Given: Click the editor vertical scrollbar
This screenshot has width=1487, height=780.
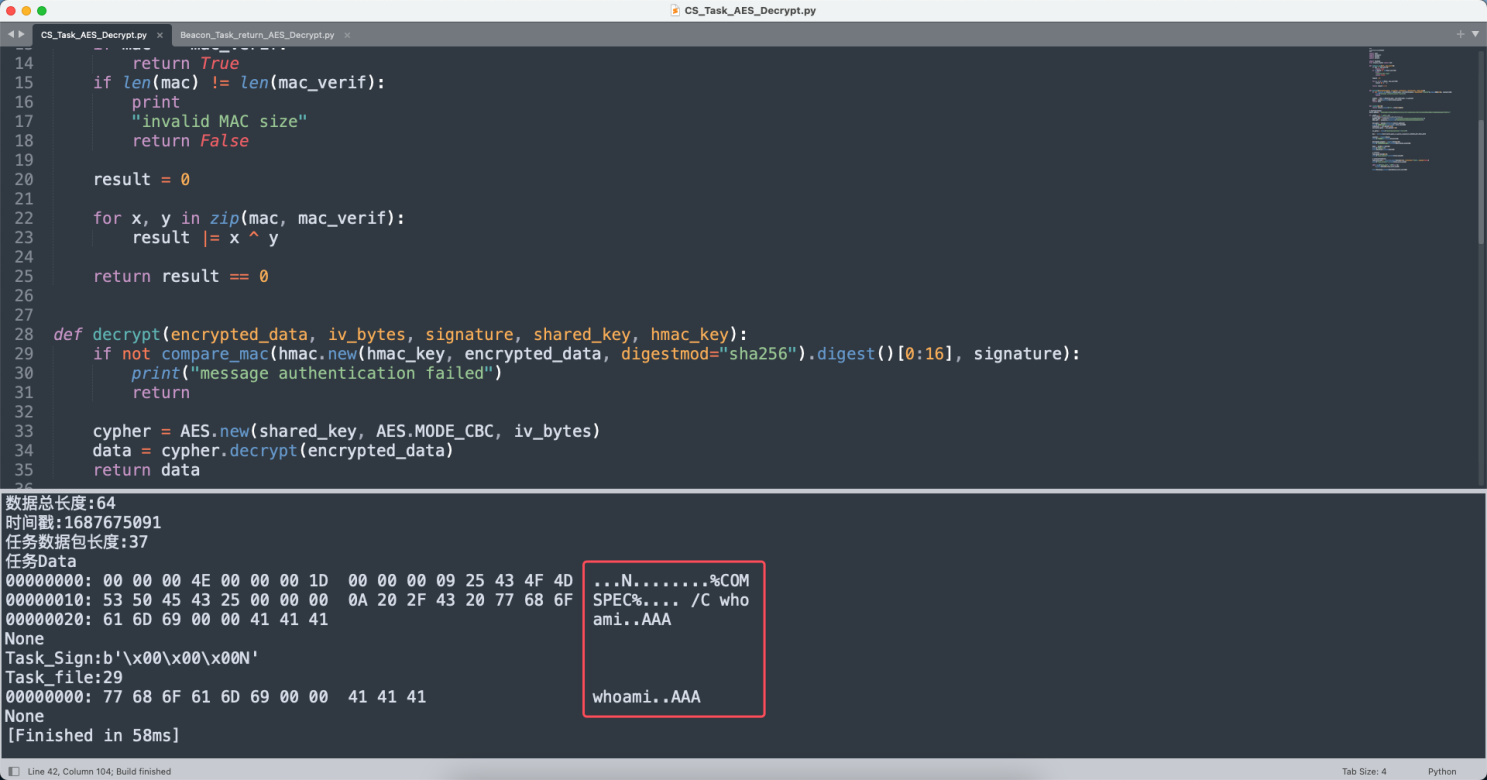Looking at the screenshot, I should 1481,182.
